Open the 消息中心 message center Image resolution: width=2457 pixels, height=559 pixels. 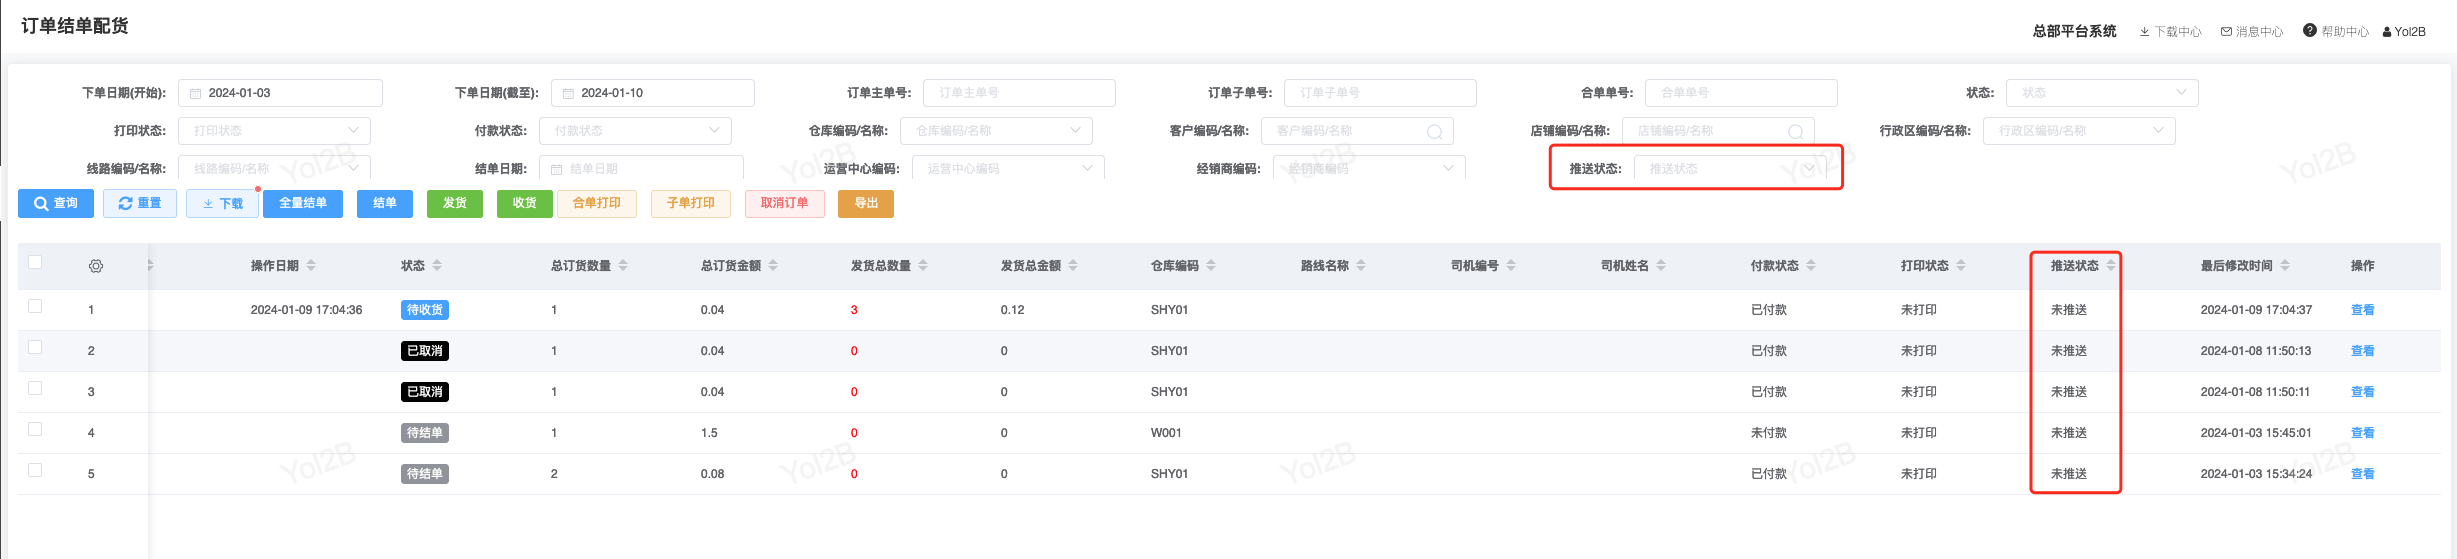[2252, 32]
